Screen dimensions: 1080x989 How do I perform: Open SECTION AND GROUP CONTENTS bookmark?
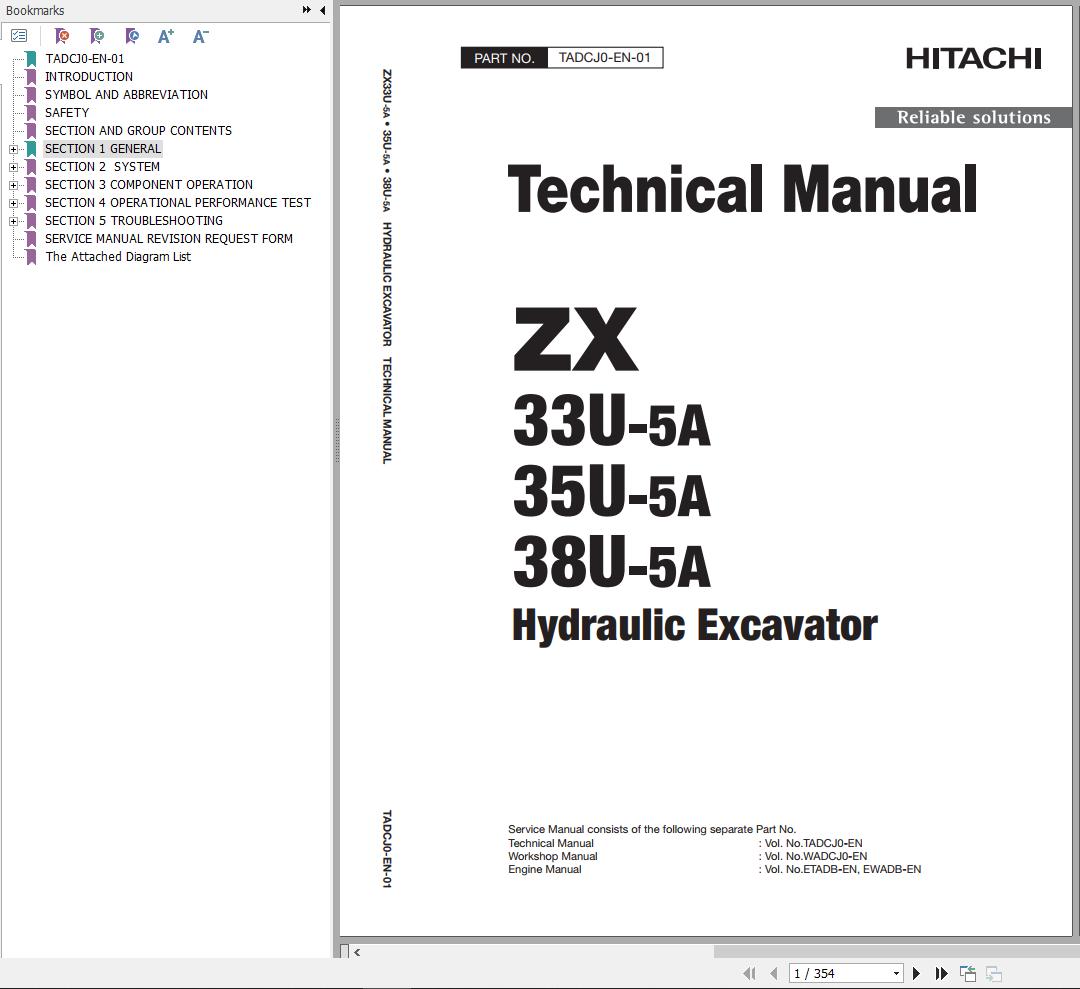[x=138, y=130]
